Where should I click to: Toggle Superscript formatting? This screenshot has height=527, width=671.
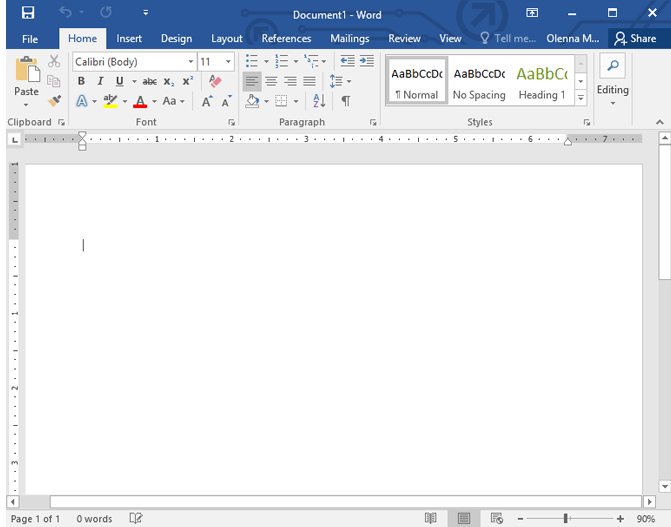[x=187, y=81]
